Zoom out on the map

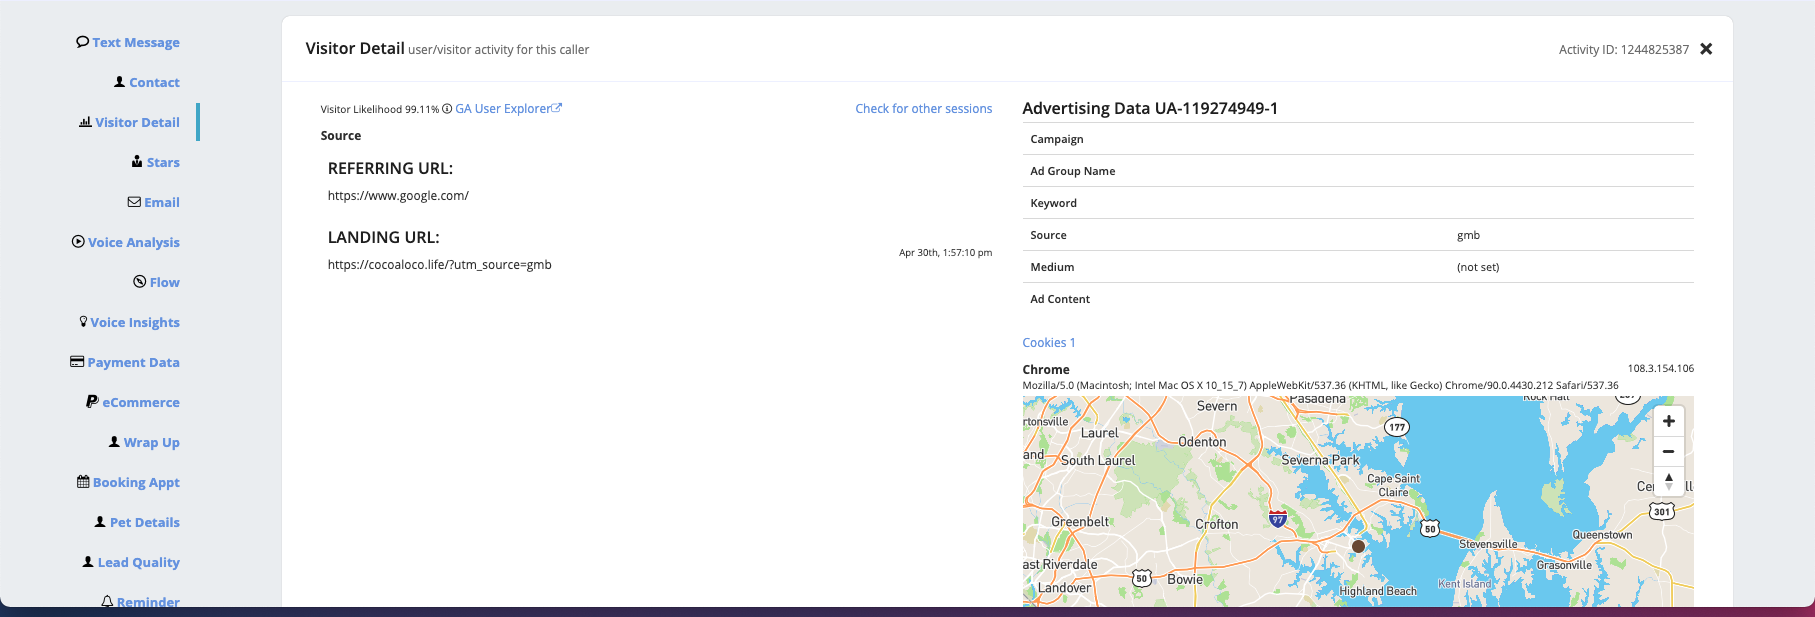(x=1668, y=451)
